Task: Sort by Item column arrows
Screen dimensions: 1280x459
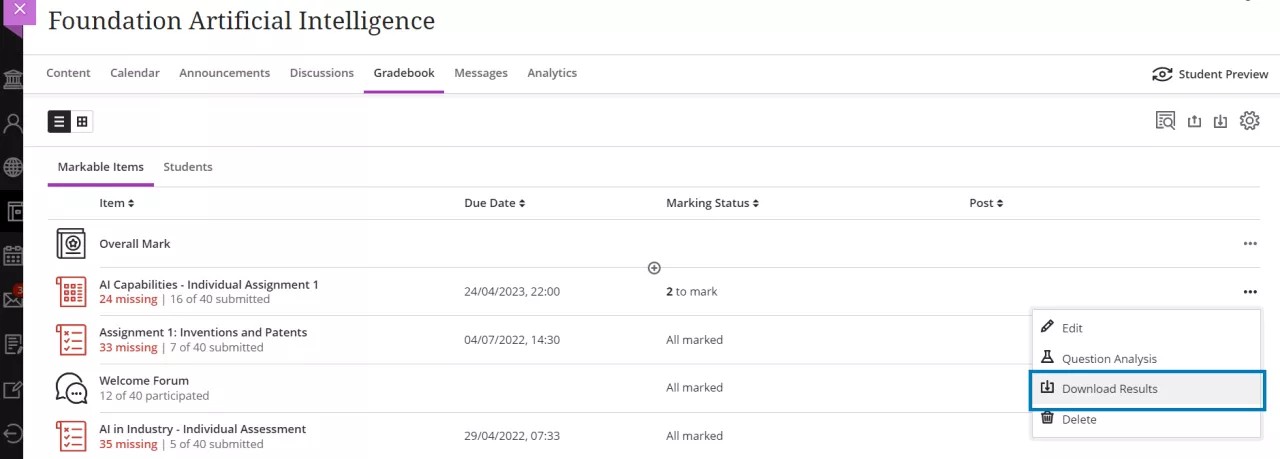Action: (x=130, y=204)
